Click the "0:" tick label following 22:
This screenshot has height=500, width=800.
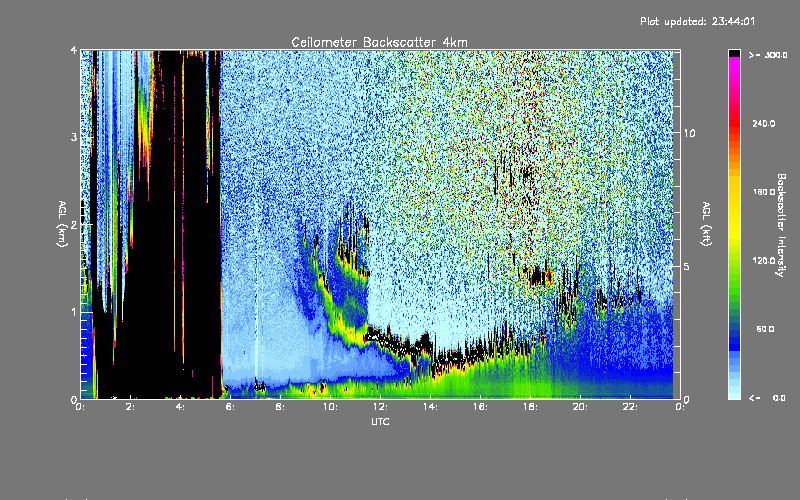[x=680, y=407]
